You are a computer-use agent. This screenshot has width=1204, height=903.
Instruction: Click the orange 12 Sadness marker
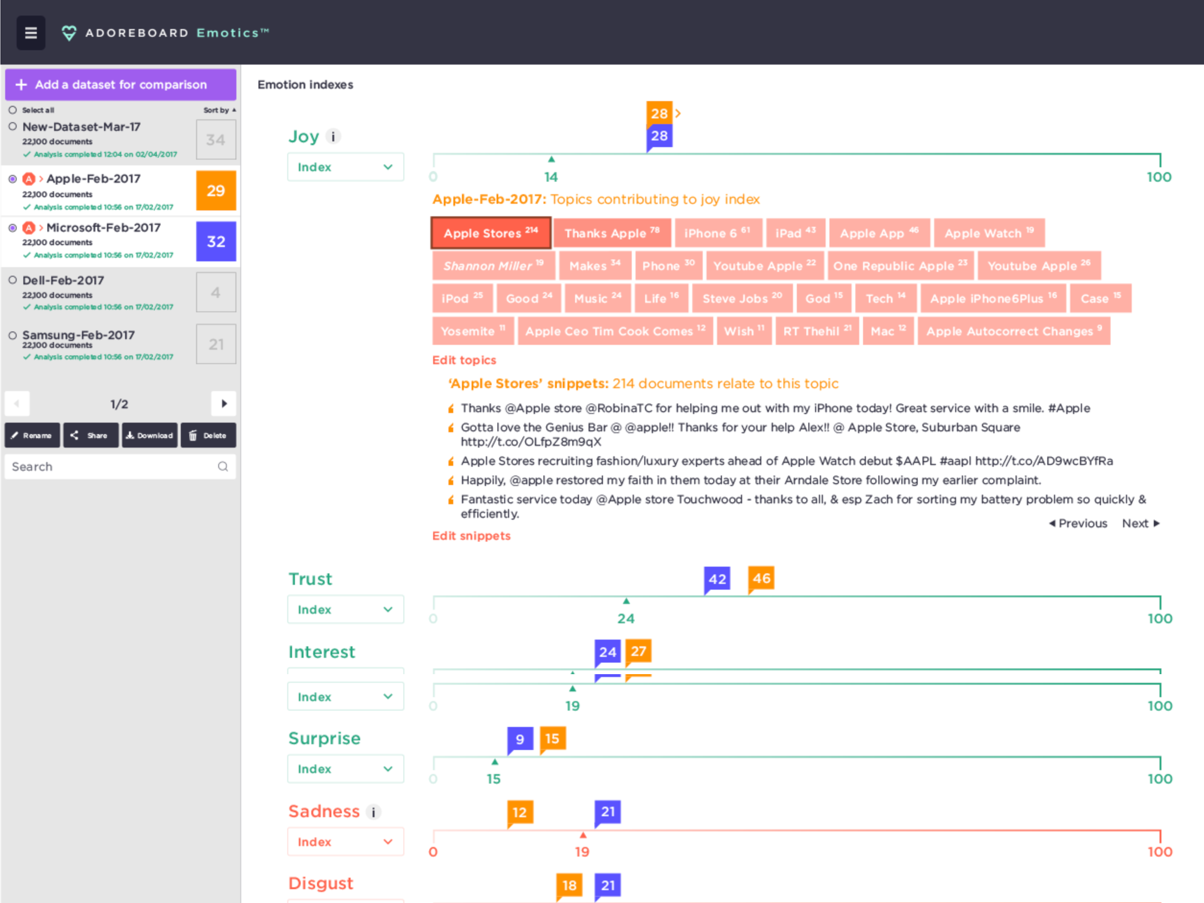click(520, 813)
